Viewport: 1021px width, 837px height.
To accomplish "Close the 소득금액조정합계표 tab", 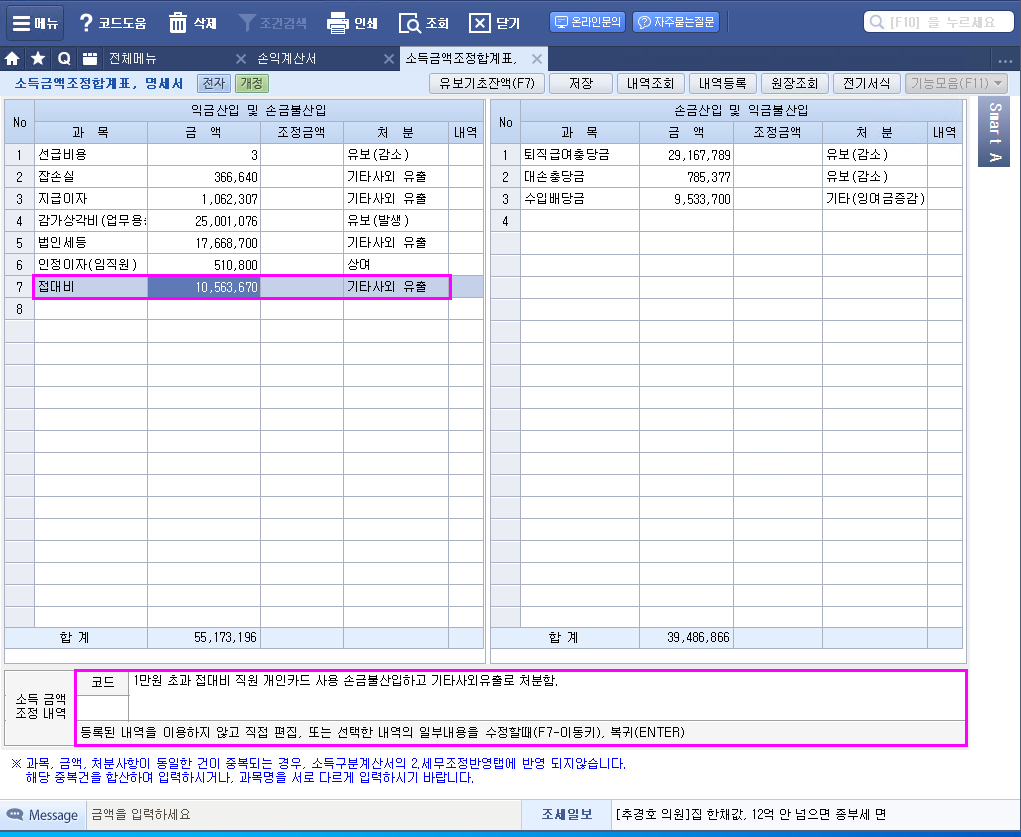I will (537, 59).
